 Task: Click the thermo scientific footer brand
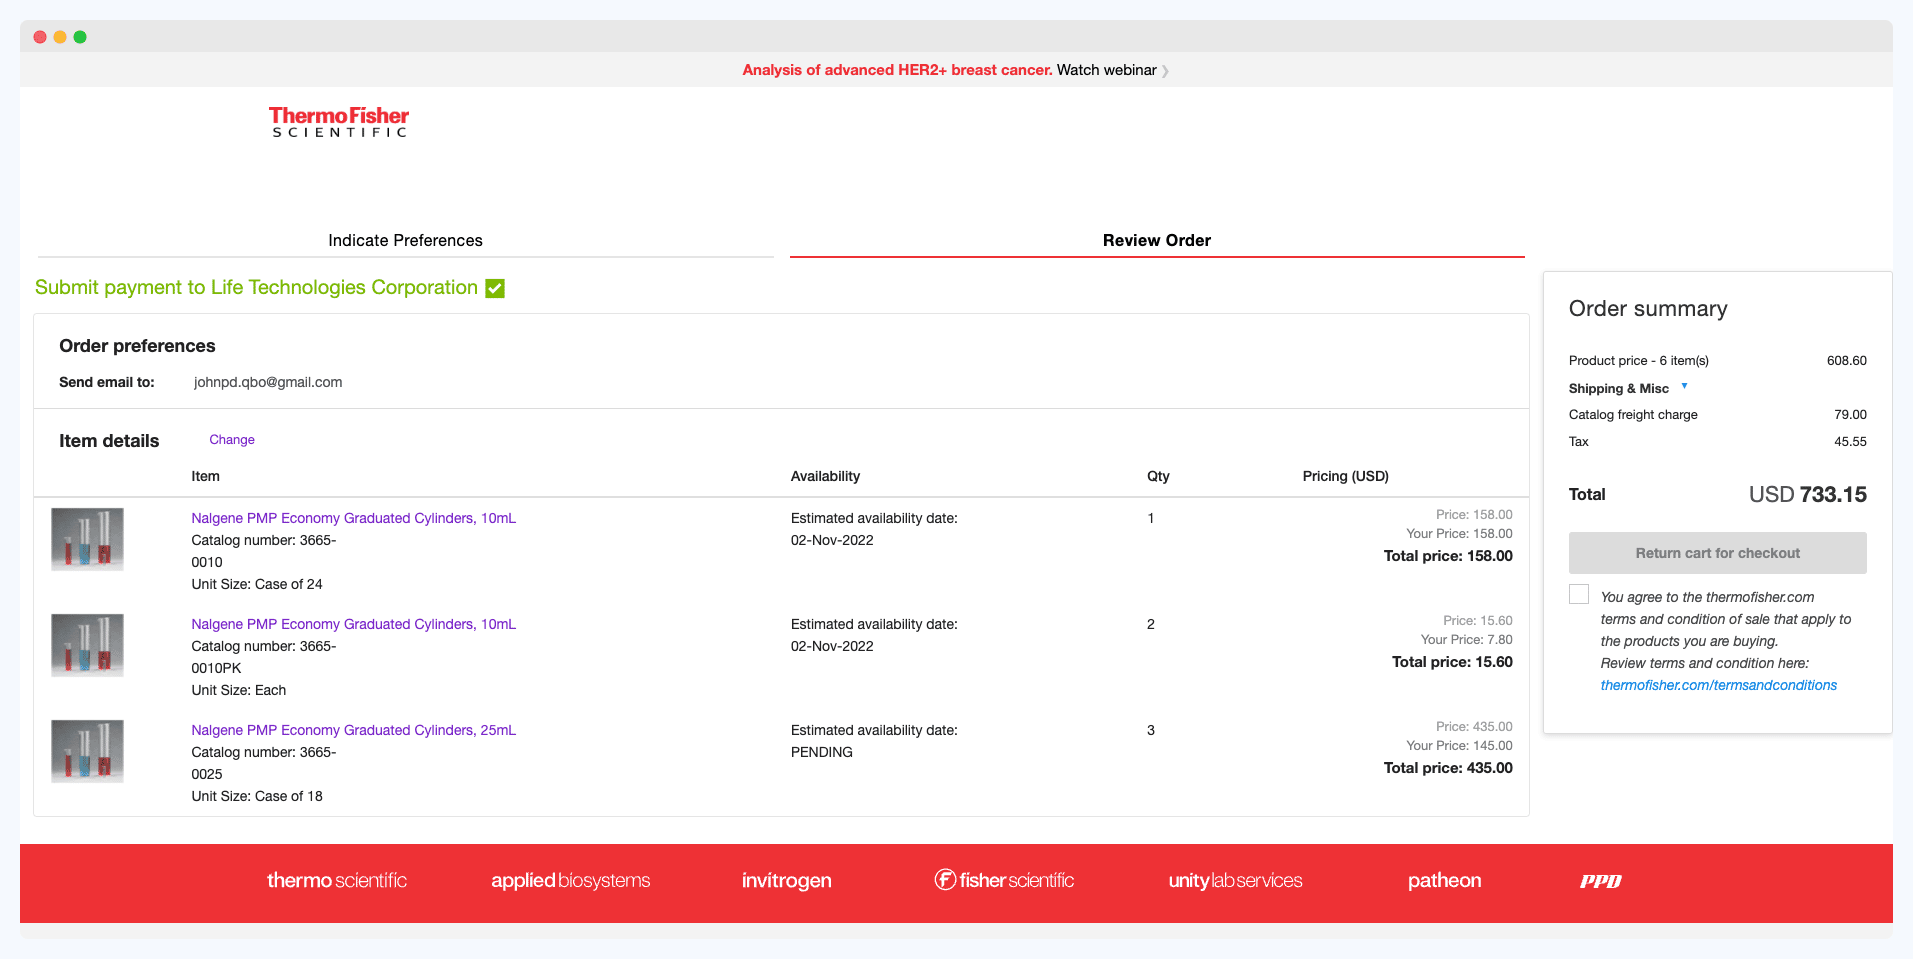click(x=337, y=880)
